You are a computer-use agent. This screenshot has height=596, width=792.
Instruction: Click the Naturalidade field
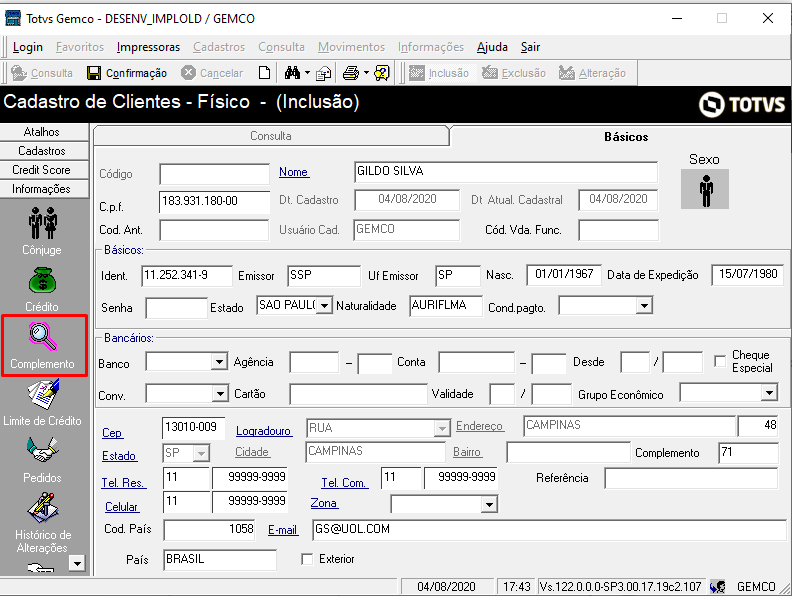tap(446, 306)
